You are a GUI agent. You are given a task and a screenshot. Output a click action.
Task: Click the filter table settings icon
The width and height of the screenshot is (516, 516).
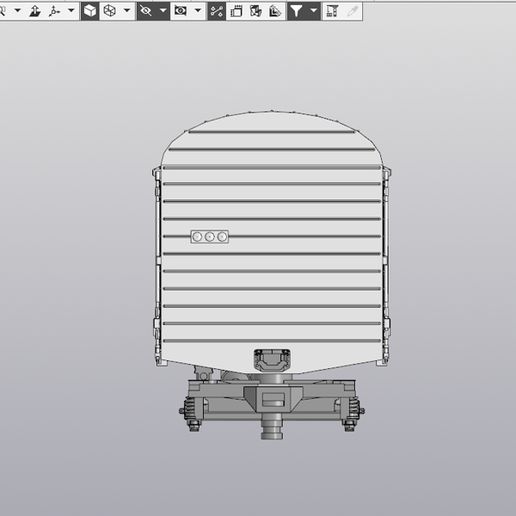point(332,11)
